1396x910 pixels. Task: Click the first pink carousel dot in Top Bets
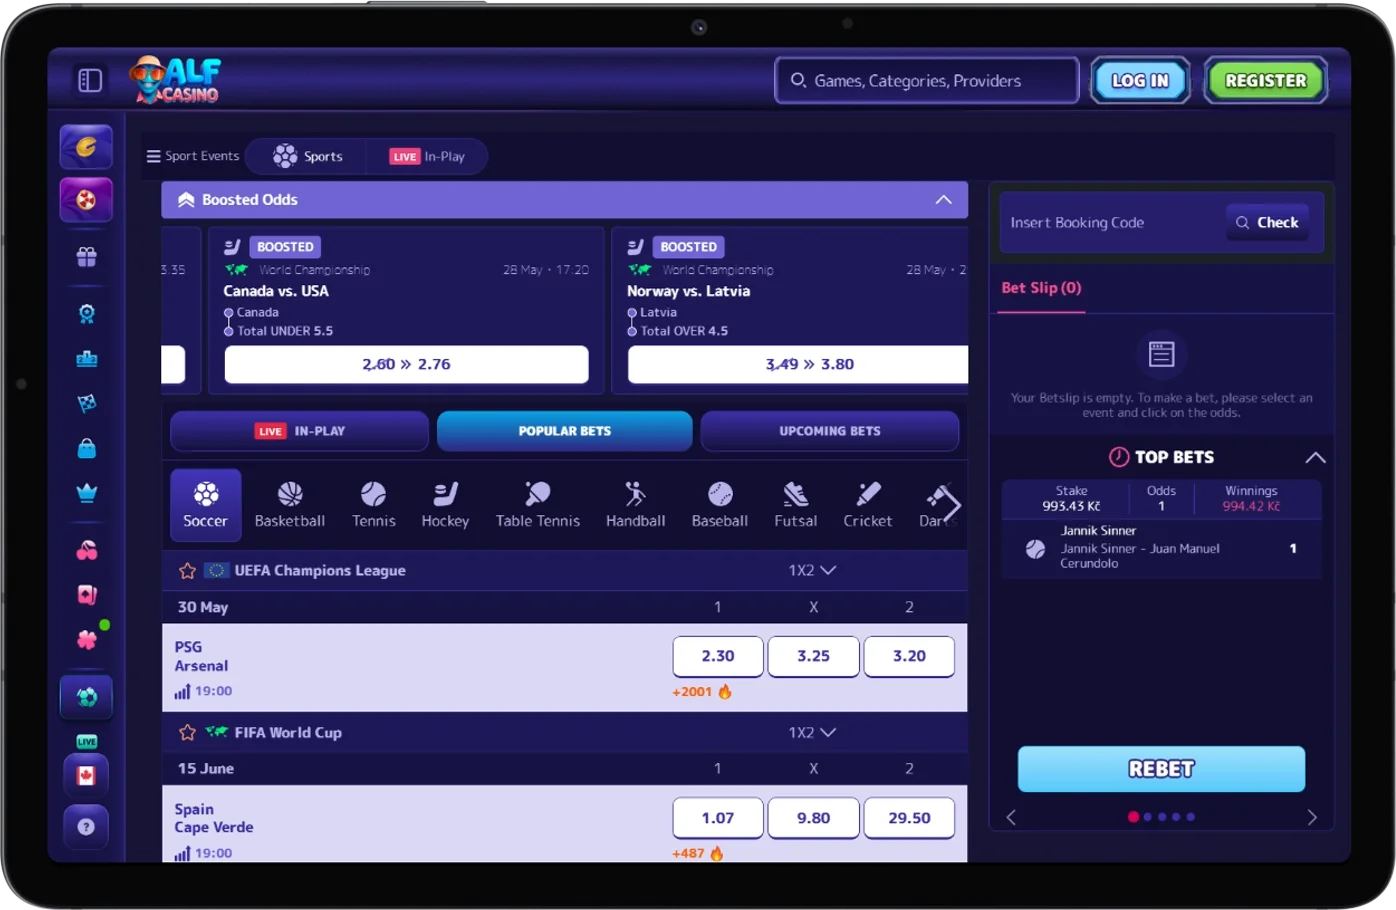[x=1133, y=817]
